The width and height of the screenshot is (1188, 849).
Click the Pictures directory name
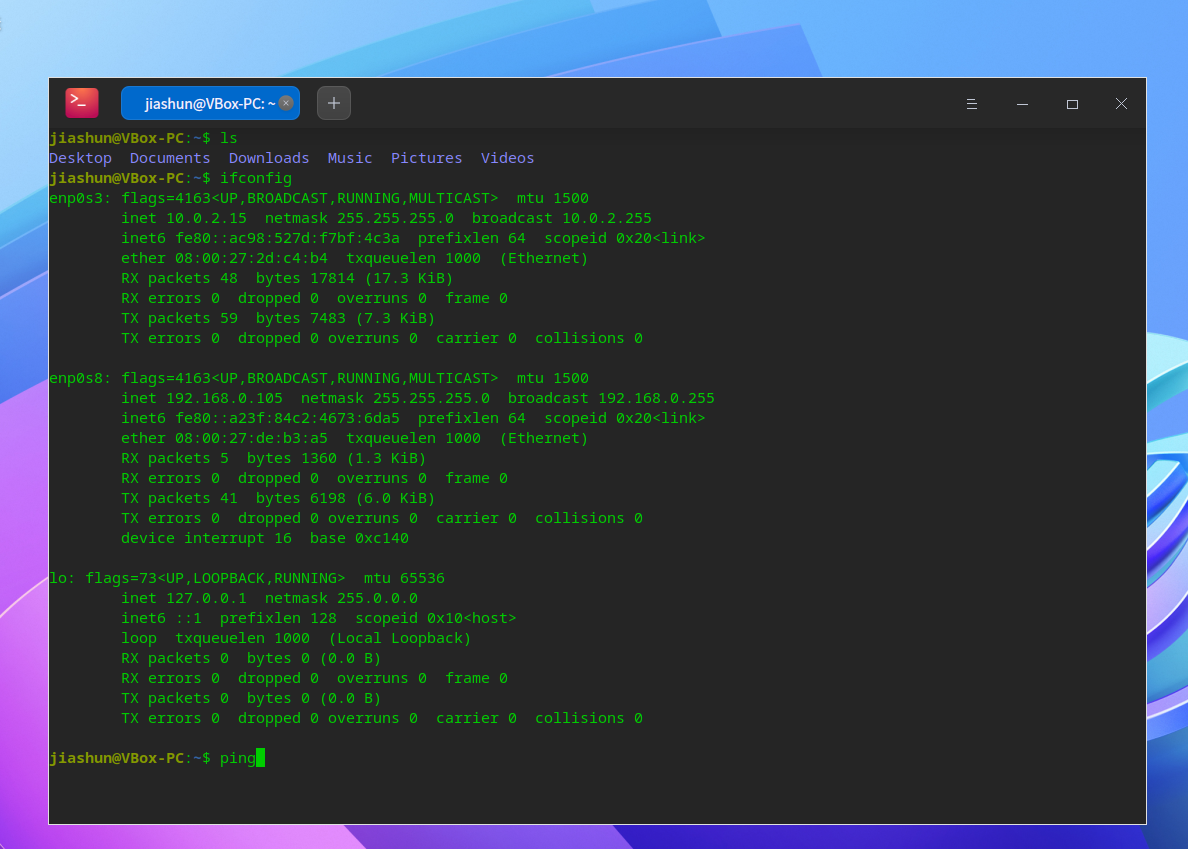point(427,158)
